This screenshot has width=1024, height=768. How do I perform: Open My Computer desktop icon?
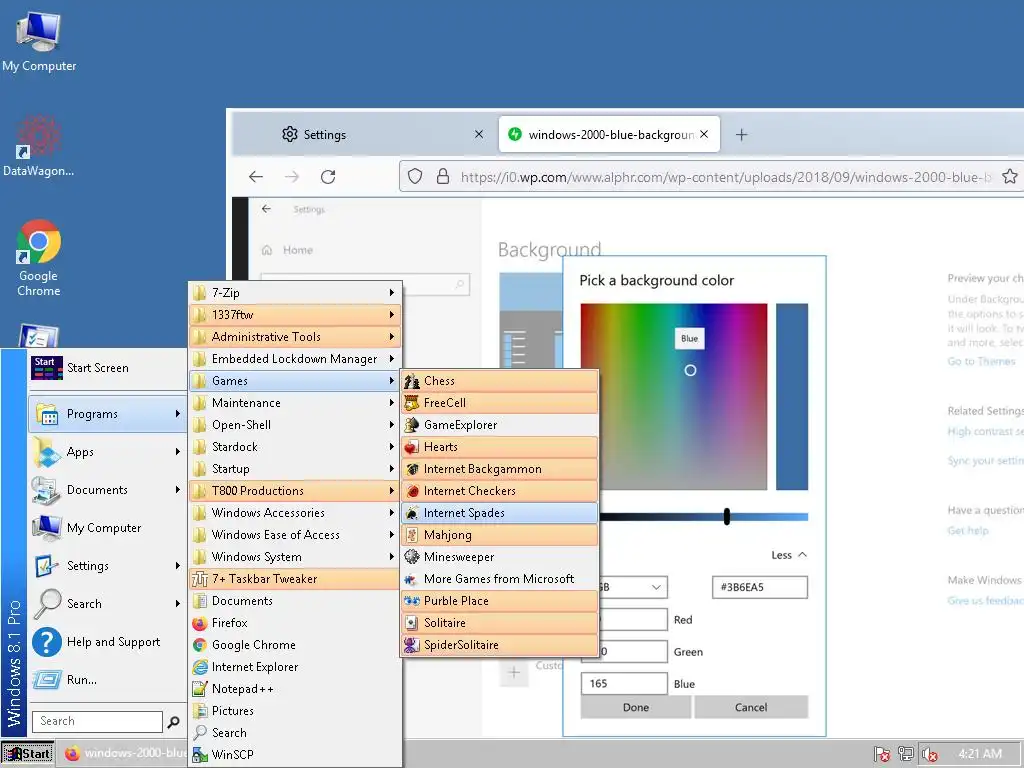(x=39, y=41)
